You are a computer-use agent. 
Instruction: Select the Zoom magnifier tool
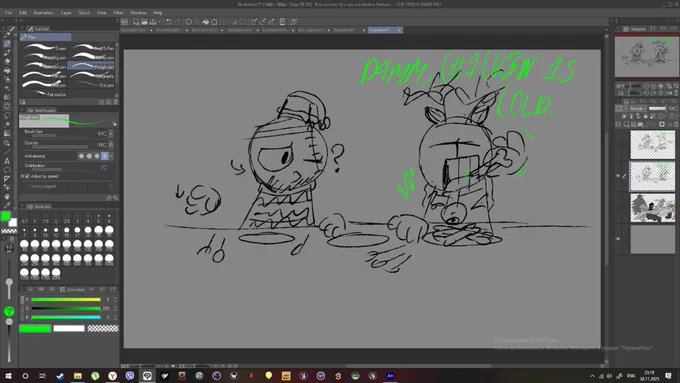7,143
